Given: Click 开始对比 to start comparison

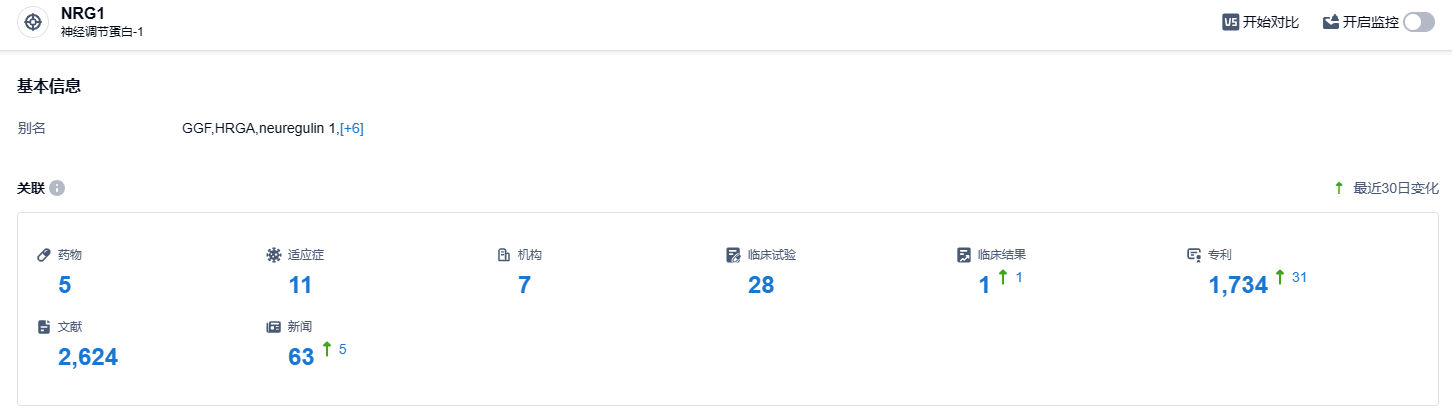Looking at the screenshot, I should 1270,22.
